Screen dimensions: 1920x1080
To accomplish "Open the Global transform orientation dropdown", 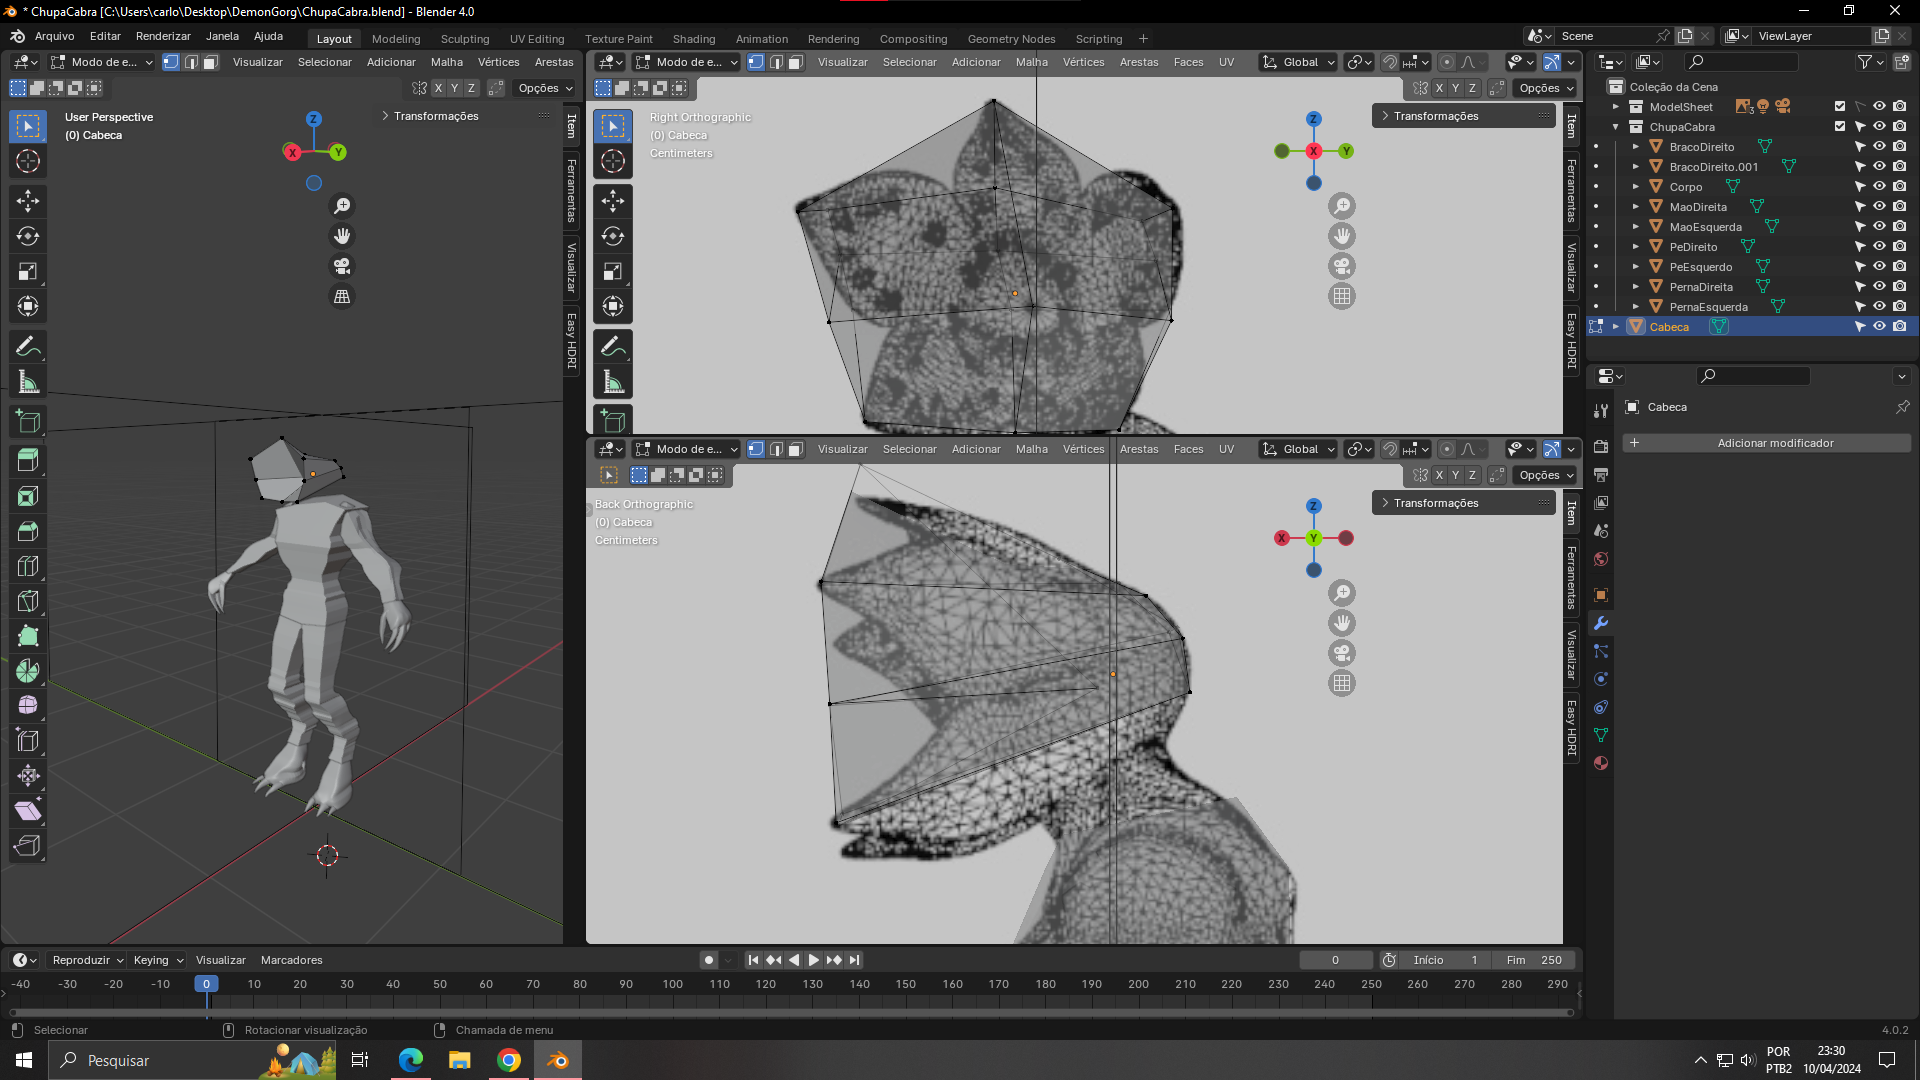I will [1298, 62].
